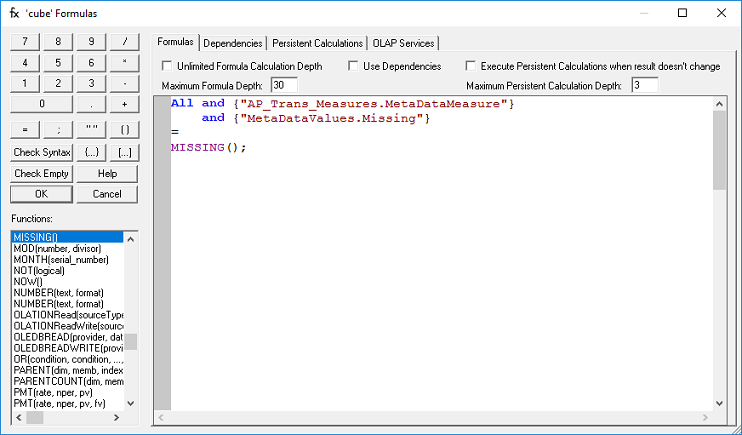Select OLATIONRead function
Image resolution: width=742 pixels, height=435 pixels.
68,315
